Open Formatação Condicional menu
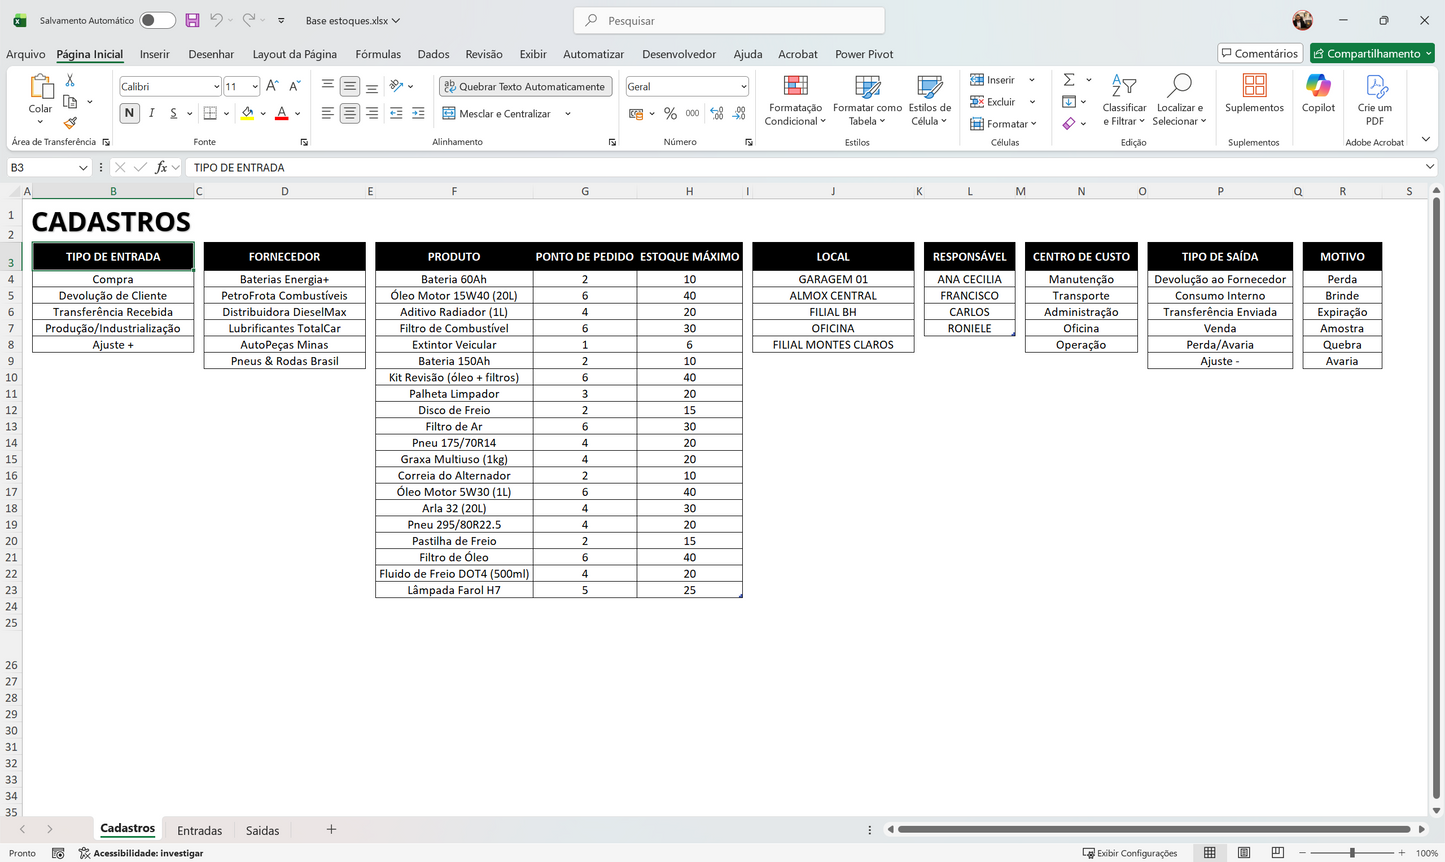The image size is (1445, 862). click(x=795, y=100)
